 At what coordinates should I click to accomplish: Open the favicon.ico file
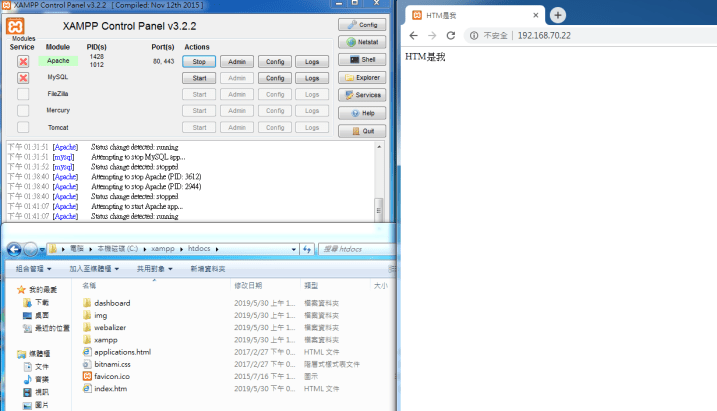110,376
